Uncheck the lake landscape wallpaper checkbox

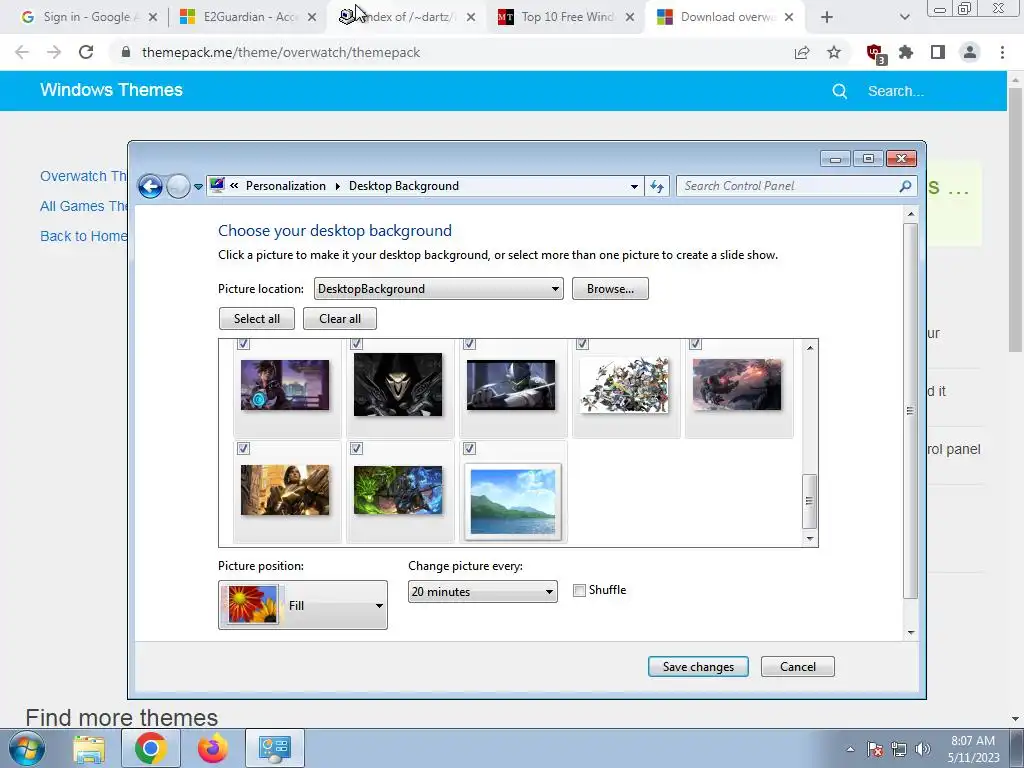[x=470, y=449]
